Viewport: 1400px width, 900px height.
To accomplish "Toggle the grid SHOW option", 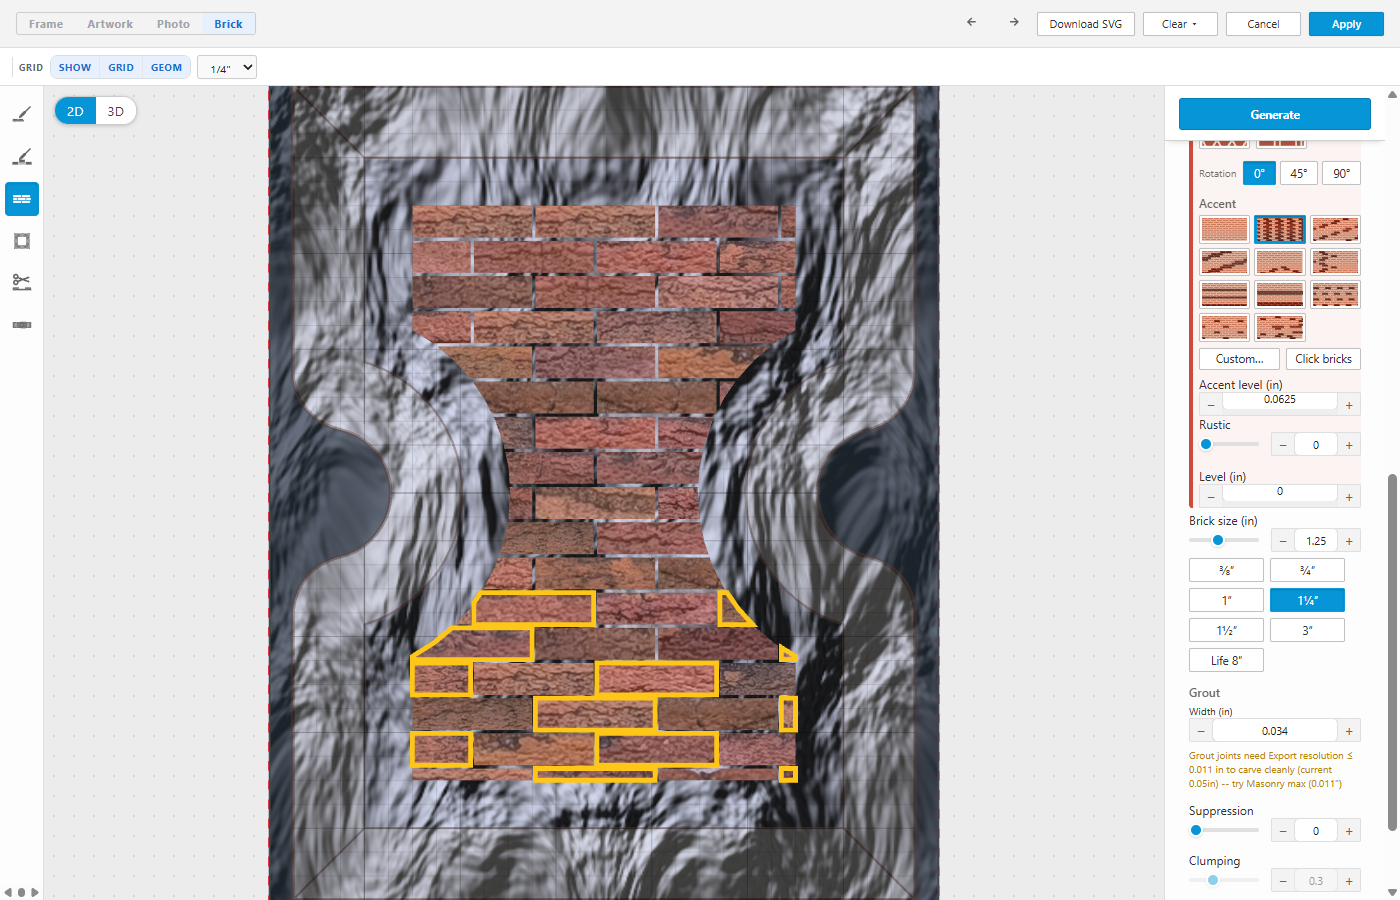I will pyautogui.click(x=75, y=67).
